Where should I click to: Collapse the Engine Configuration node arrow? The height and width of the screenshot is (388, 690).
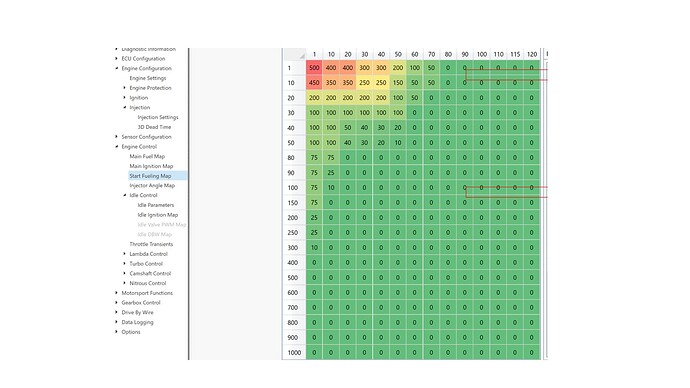(117, 68)
